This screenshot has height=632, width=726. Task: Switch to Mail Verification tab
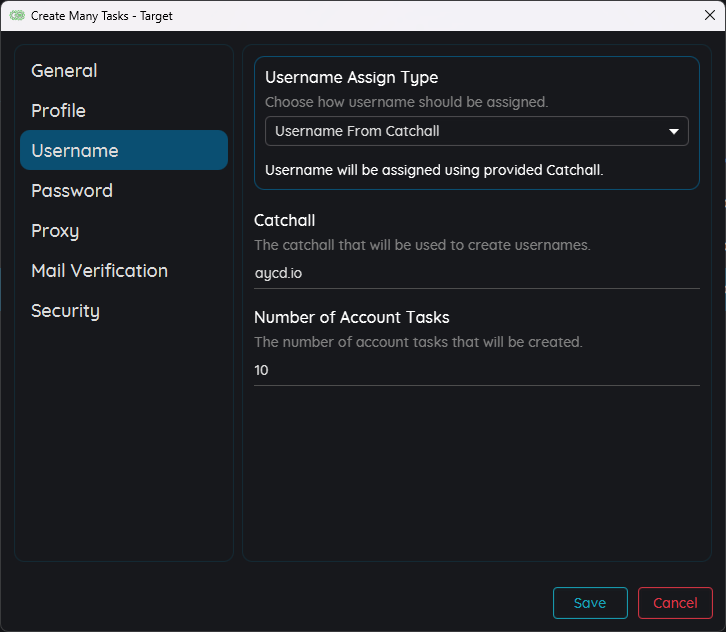tap(99, 271)
